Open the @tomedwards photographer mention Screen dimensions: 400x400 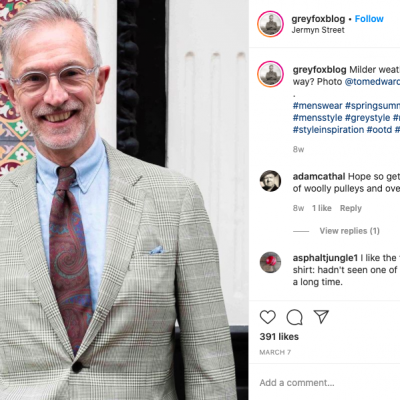(372, 82)
